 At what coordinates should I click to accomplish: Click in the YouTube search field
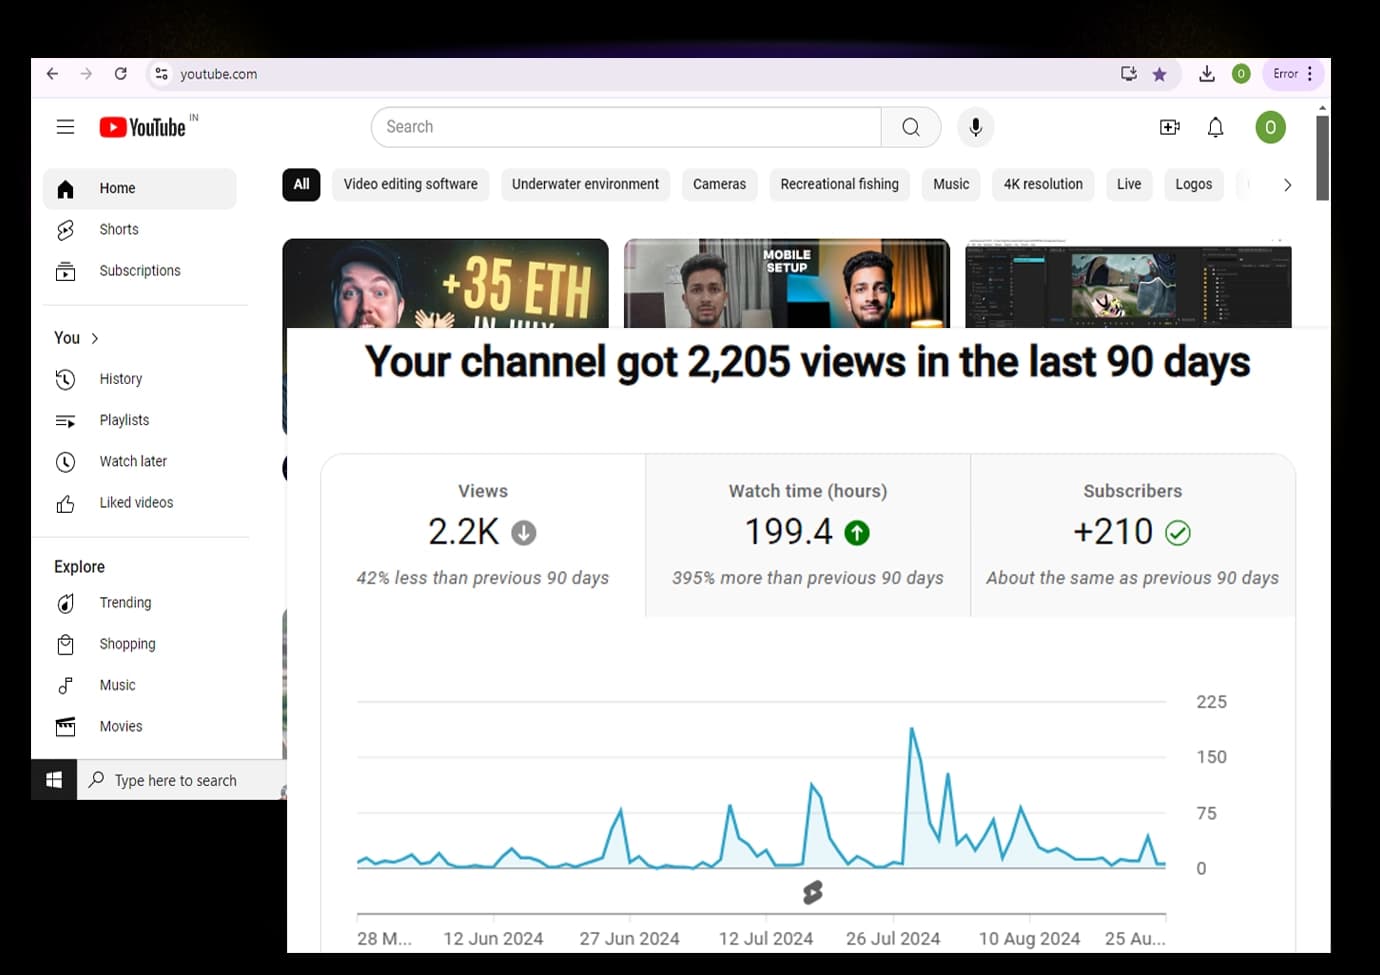[625, 127]
